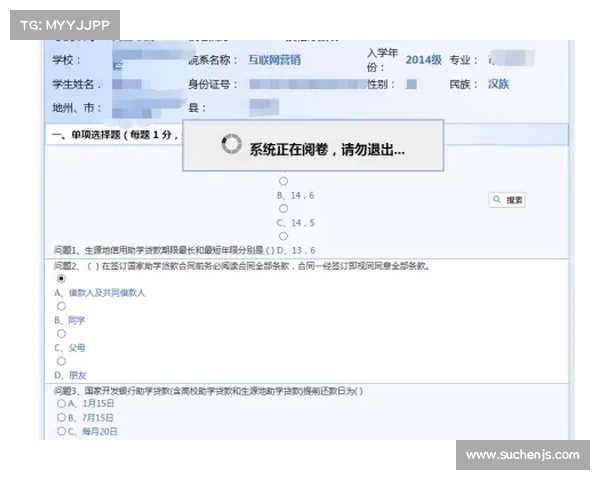Select radio for 借款人及共同借款人 answer

pos(61,279)
